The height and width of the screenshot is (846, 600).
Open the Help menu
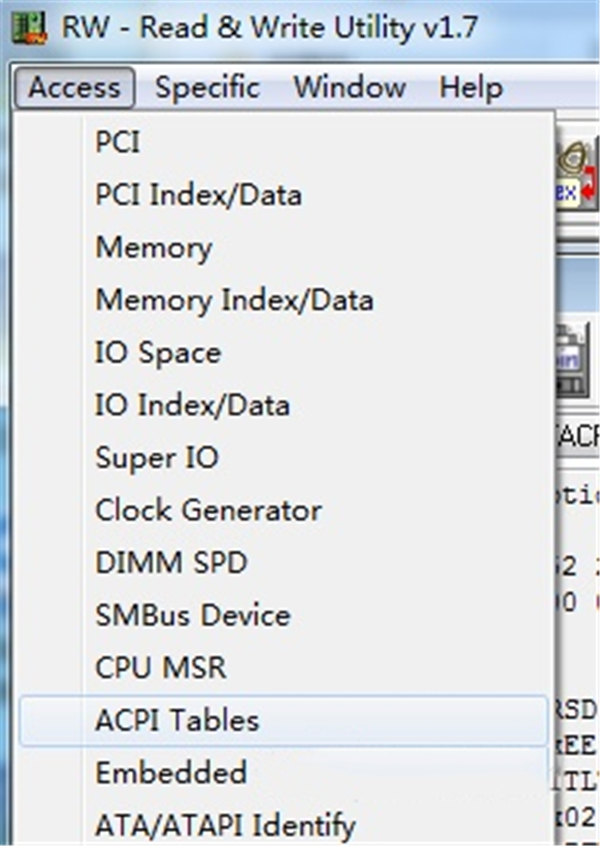click(x=469, y=88)
